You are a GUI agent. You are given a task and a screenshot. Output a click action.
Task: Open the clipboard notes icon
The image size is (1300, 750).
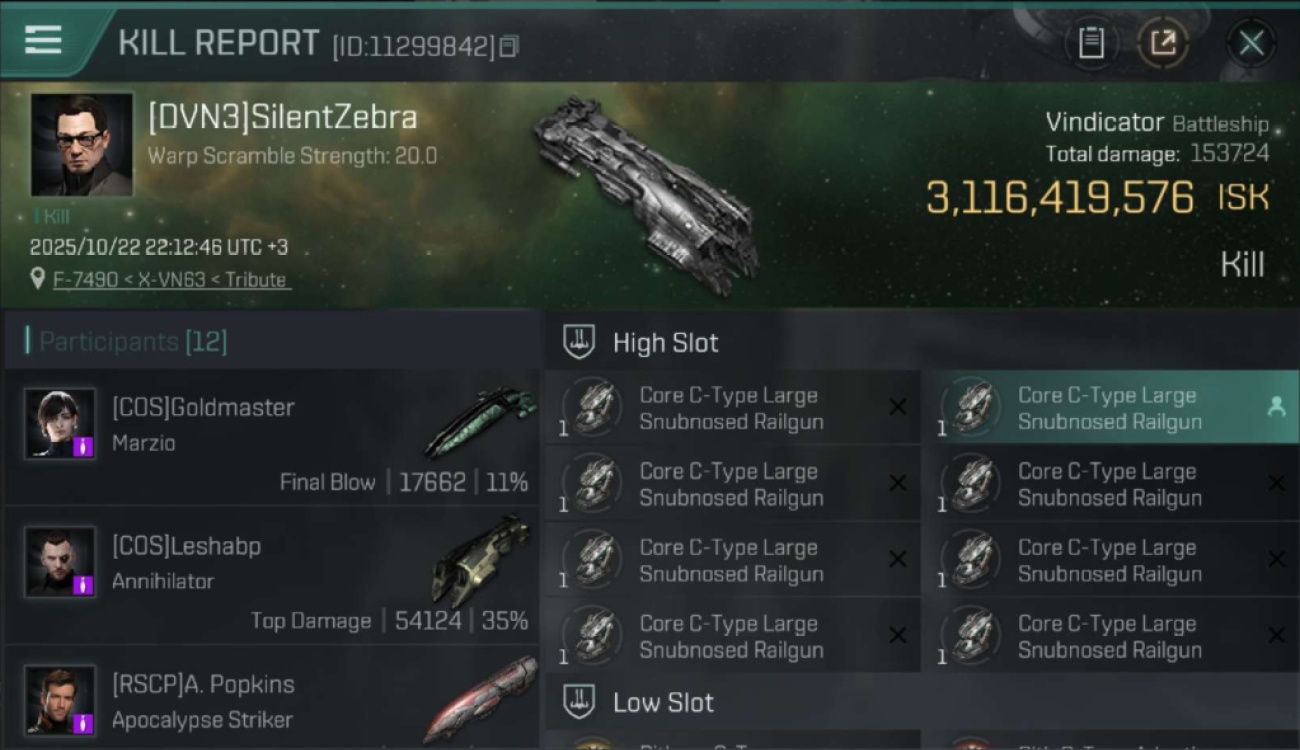tap(1091, 43)
